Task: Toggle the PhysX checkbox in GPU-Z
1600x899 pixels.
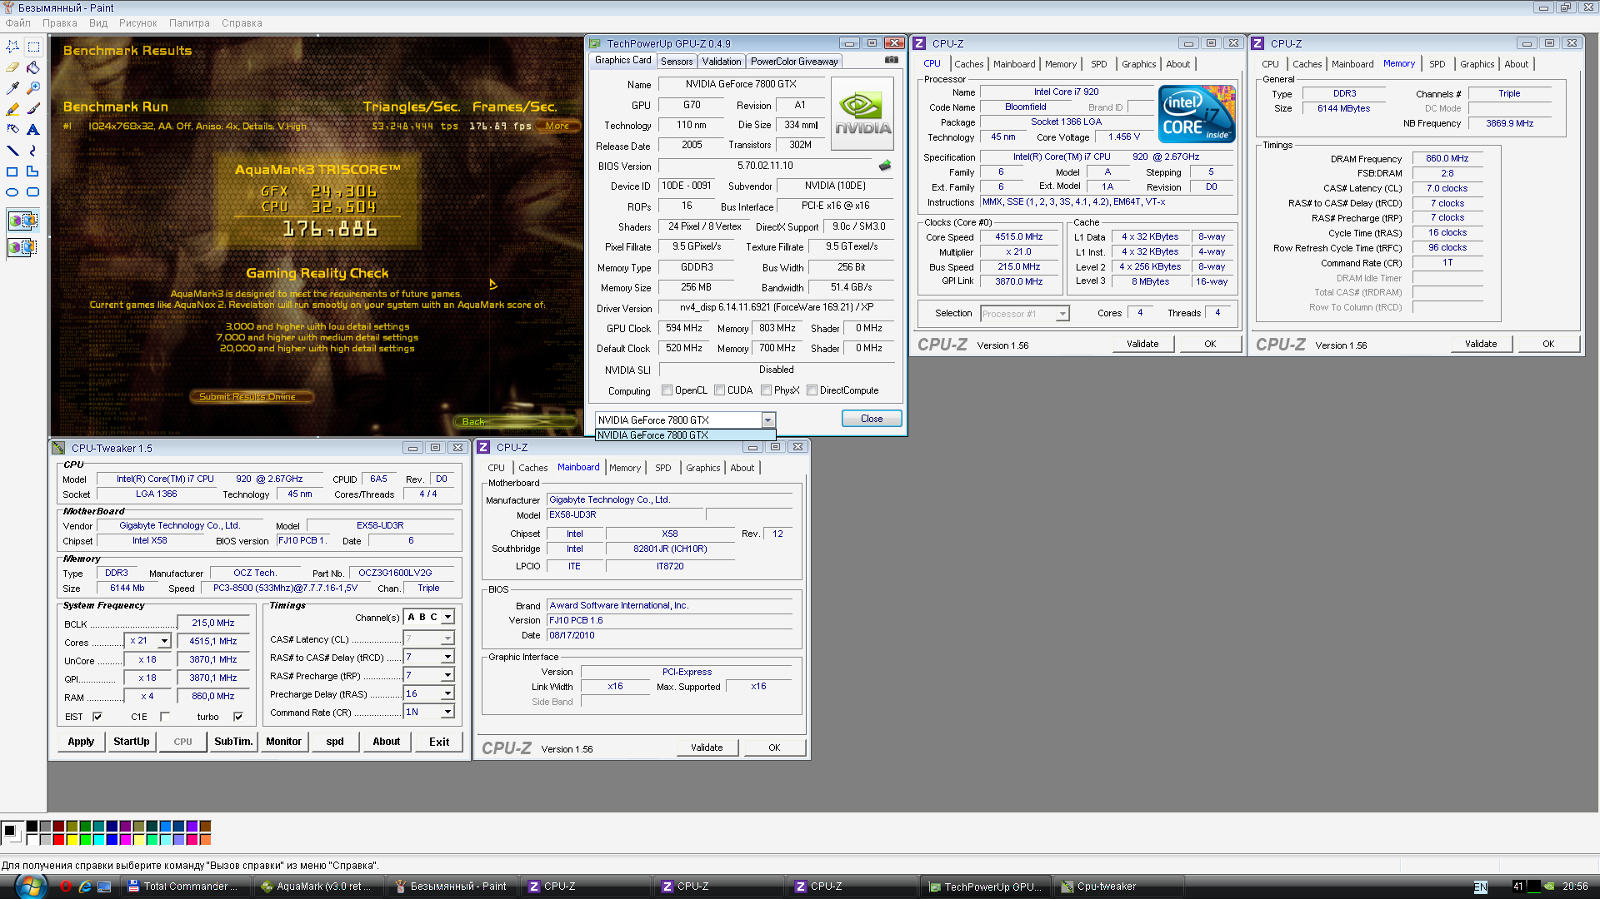Action: [x=766, y=390]
